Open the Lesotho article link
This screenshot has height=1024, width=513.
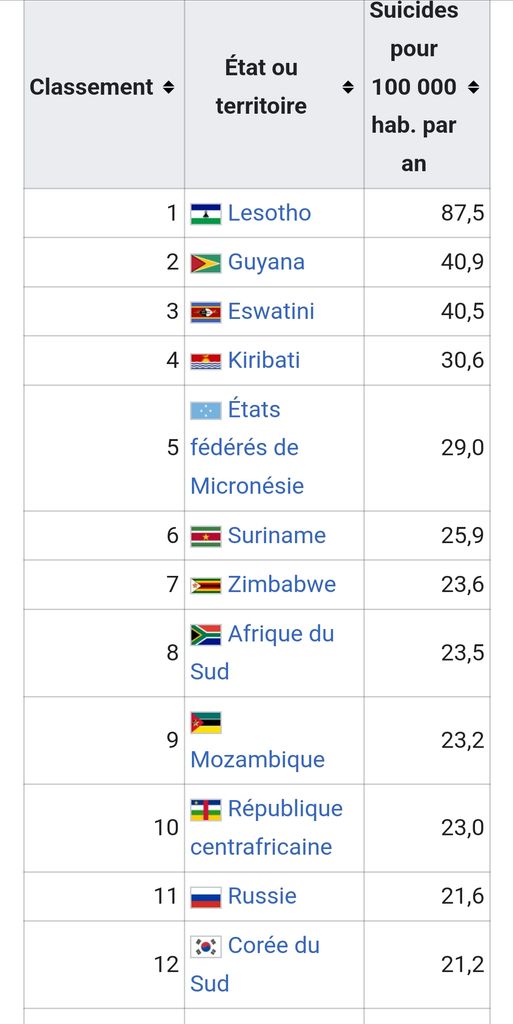coord(269,213)
